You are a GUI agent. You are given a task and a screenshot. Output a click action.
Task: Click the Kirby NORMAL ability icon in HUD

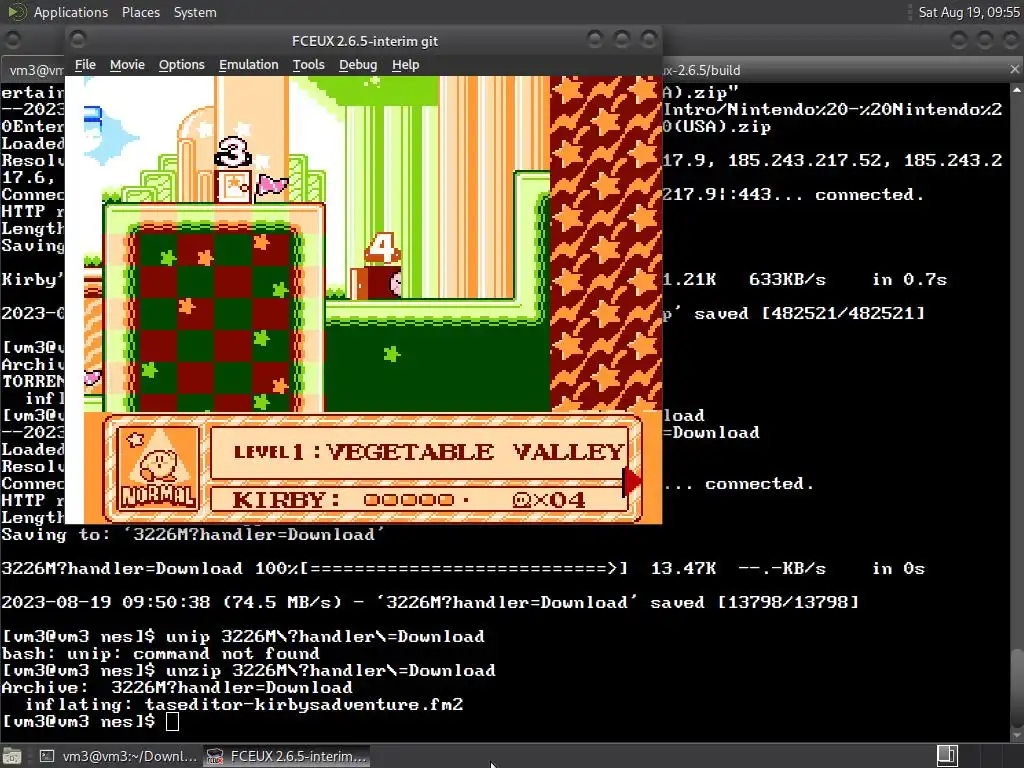tap(158, 468)
